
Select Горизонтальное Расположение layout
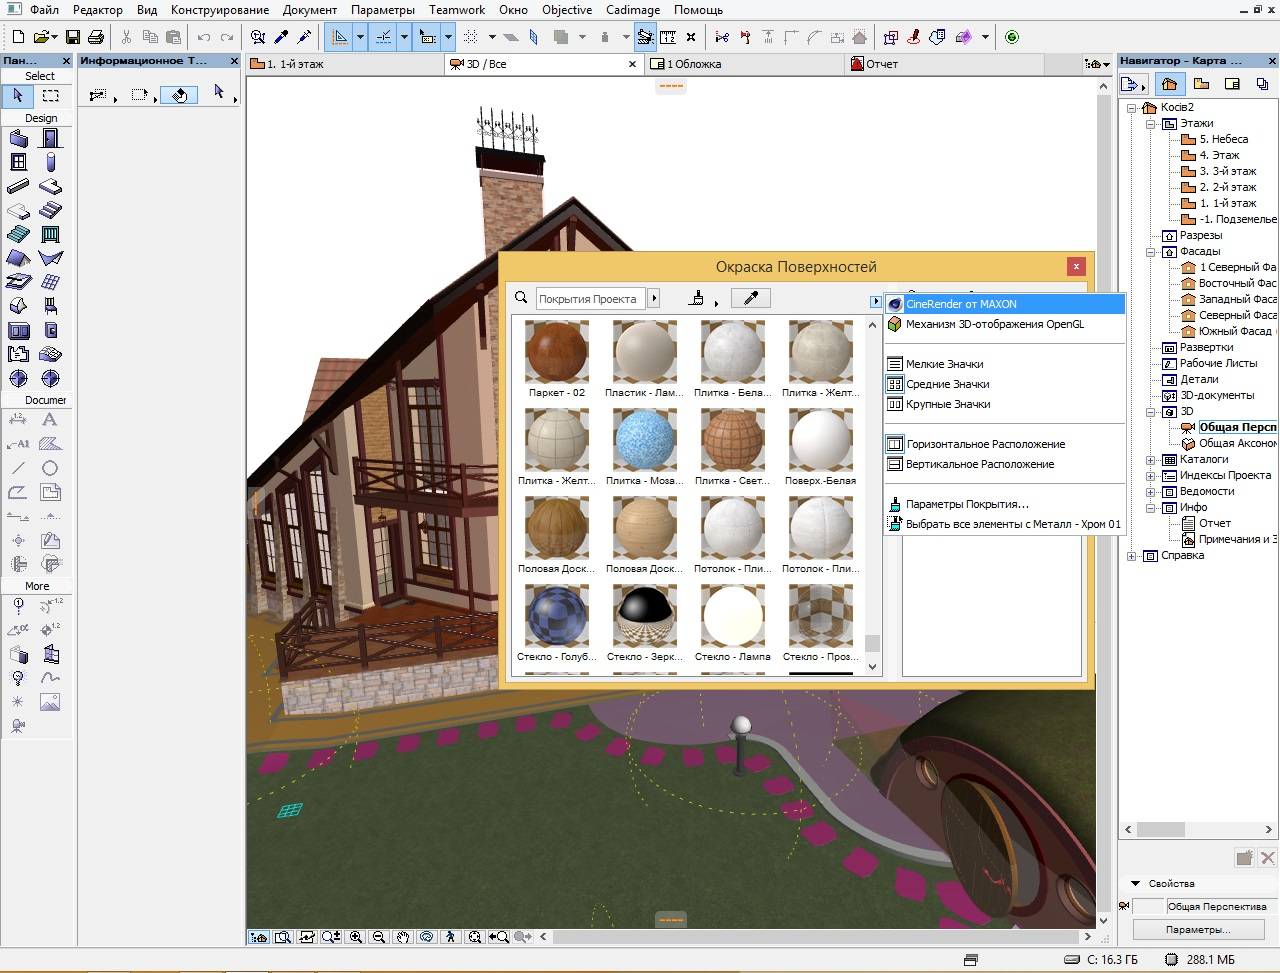click(x=1005, y=444)
